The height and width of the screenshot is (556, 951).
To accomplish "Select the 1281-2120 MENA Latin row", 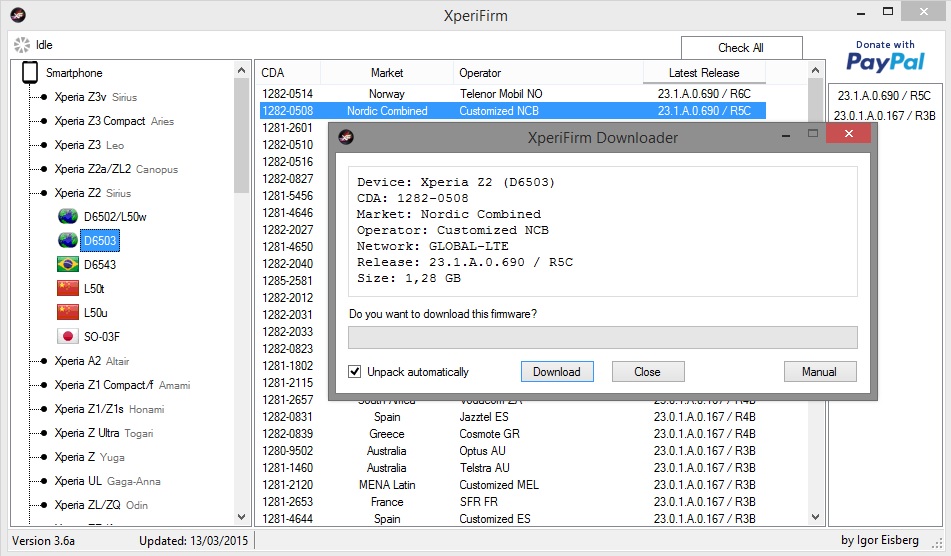I will point(512,485).
